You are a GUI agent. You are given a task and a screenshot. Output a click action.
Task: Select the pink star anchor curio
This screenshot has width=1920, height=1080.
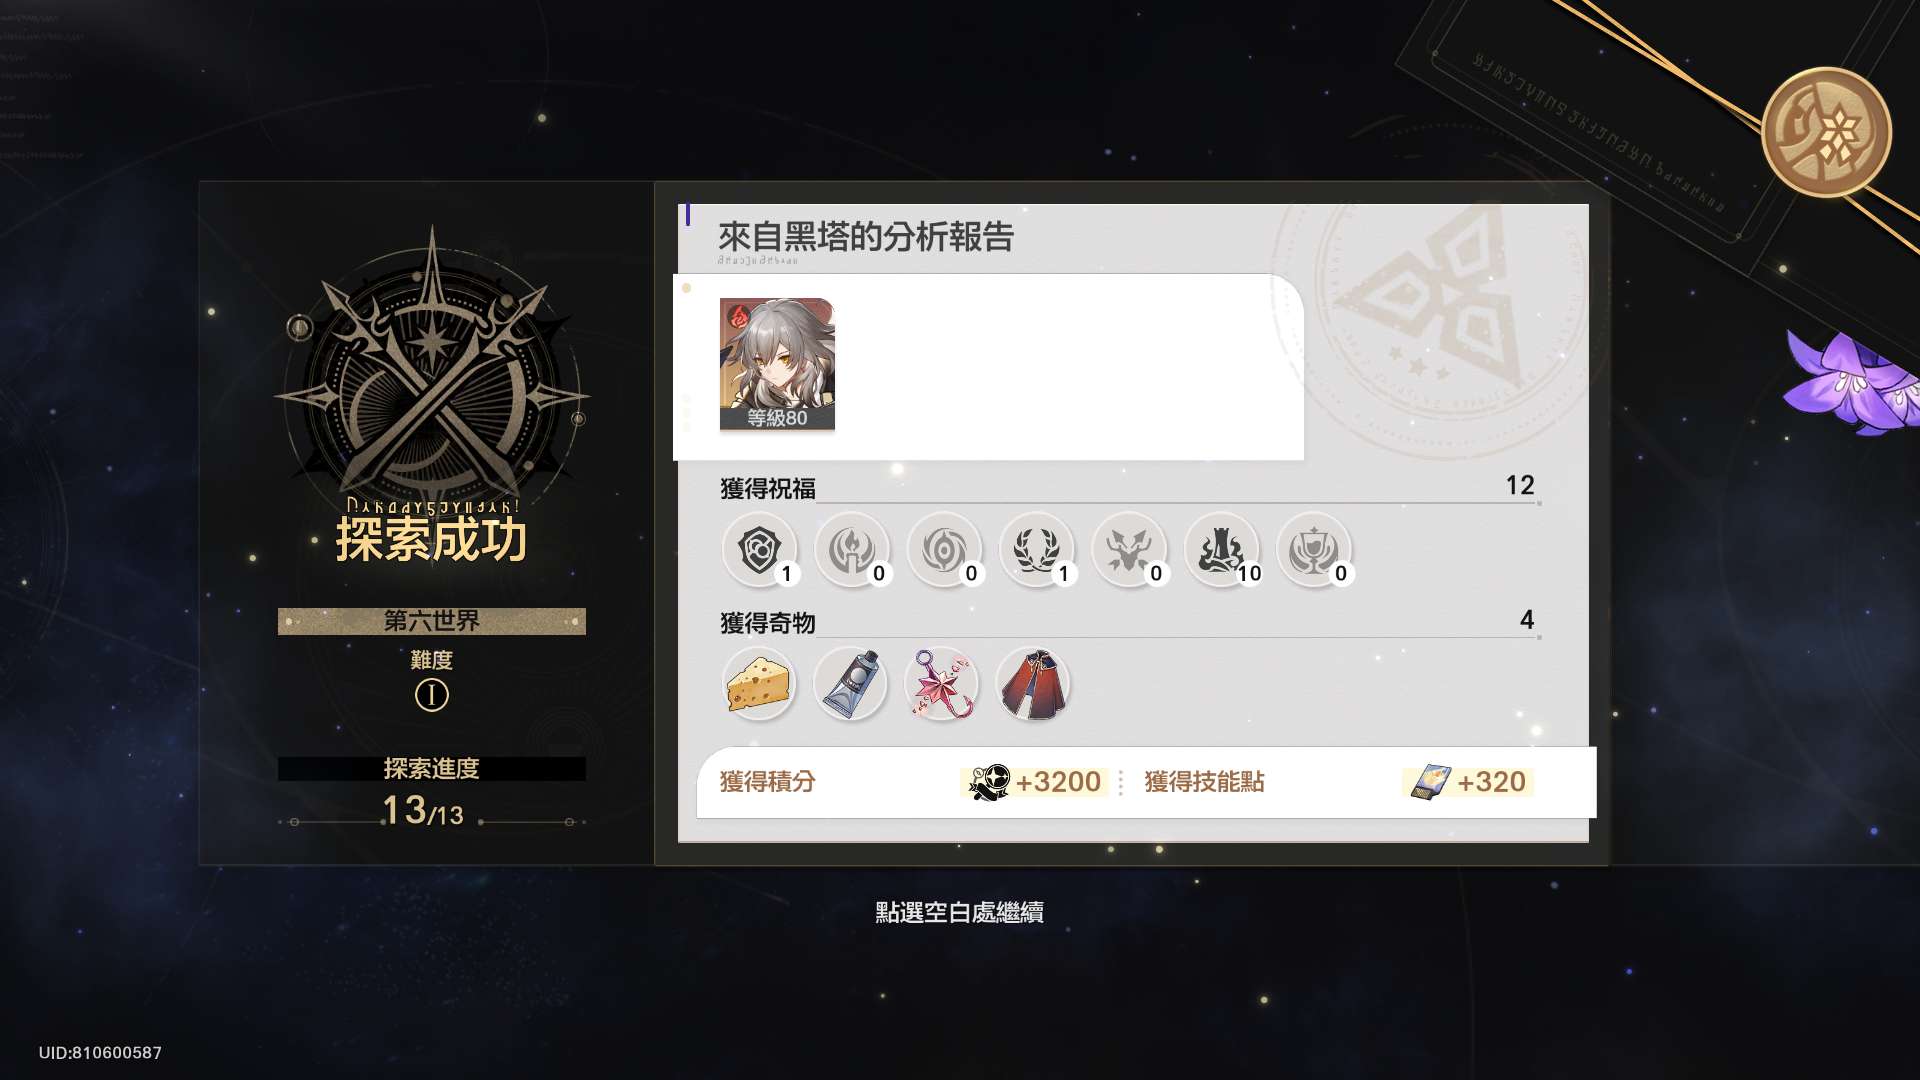942,684
